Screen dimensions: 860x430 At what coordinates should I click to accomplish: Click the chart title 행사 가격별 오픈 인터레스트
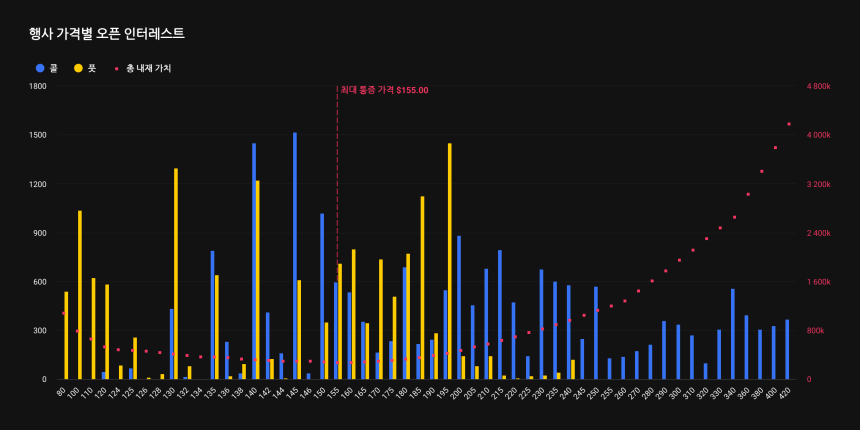(x=107, y=33)
